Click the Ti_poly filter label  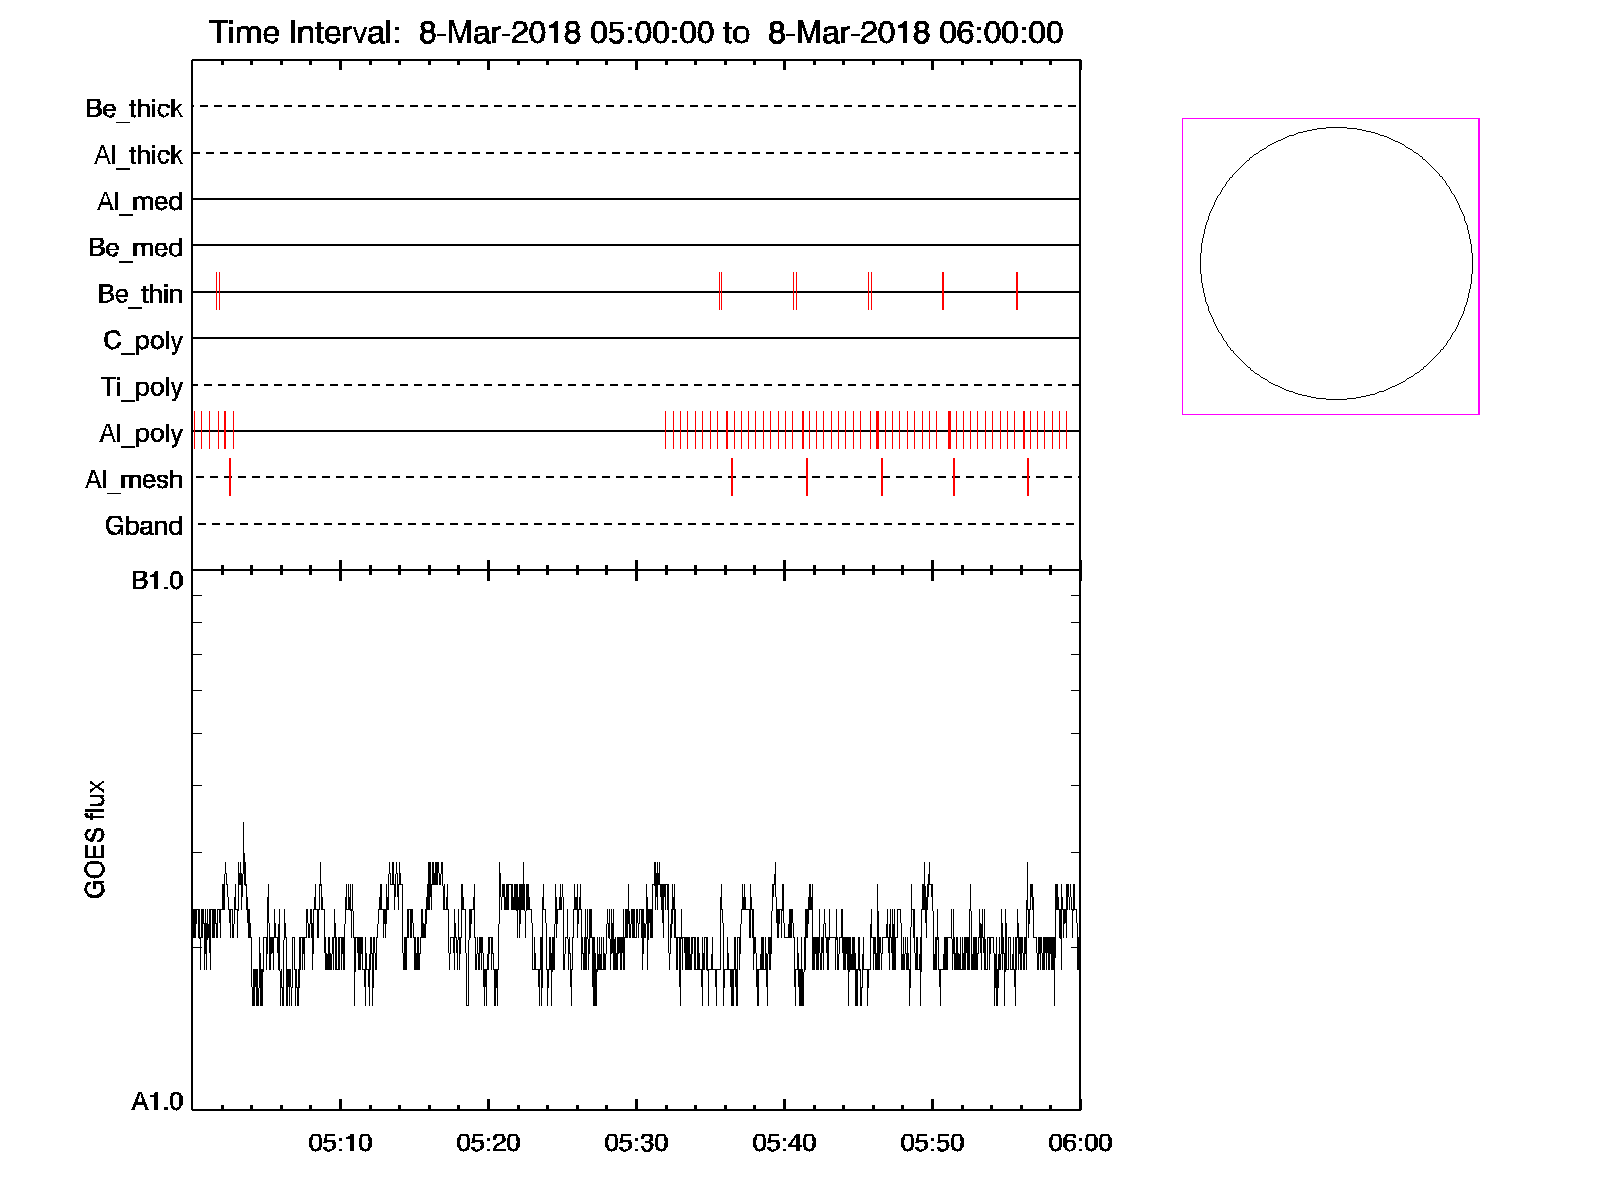[141, 387]
